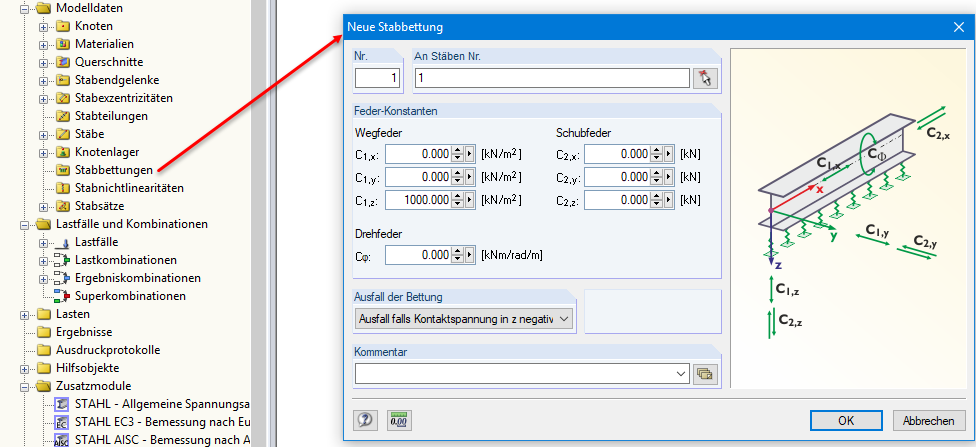This screenshot has height=447, width=976.
Task: Click the Cφ rotational spring stepper
Action: 457,255
